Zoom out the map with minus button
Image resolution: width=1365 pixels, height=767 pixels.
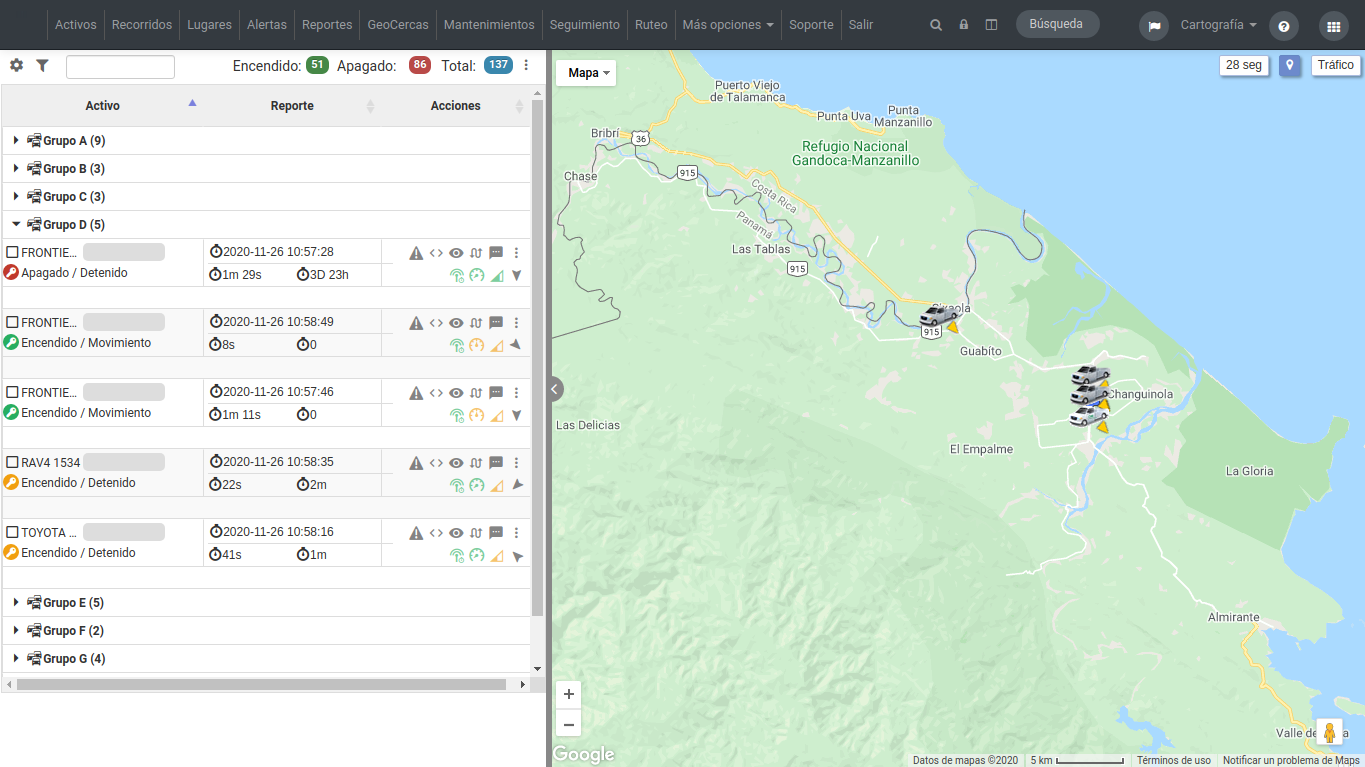tap(569, 724)
